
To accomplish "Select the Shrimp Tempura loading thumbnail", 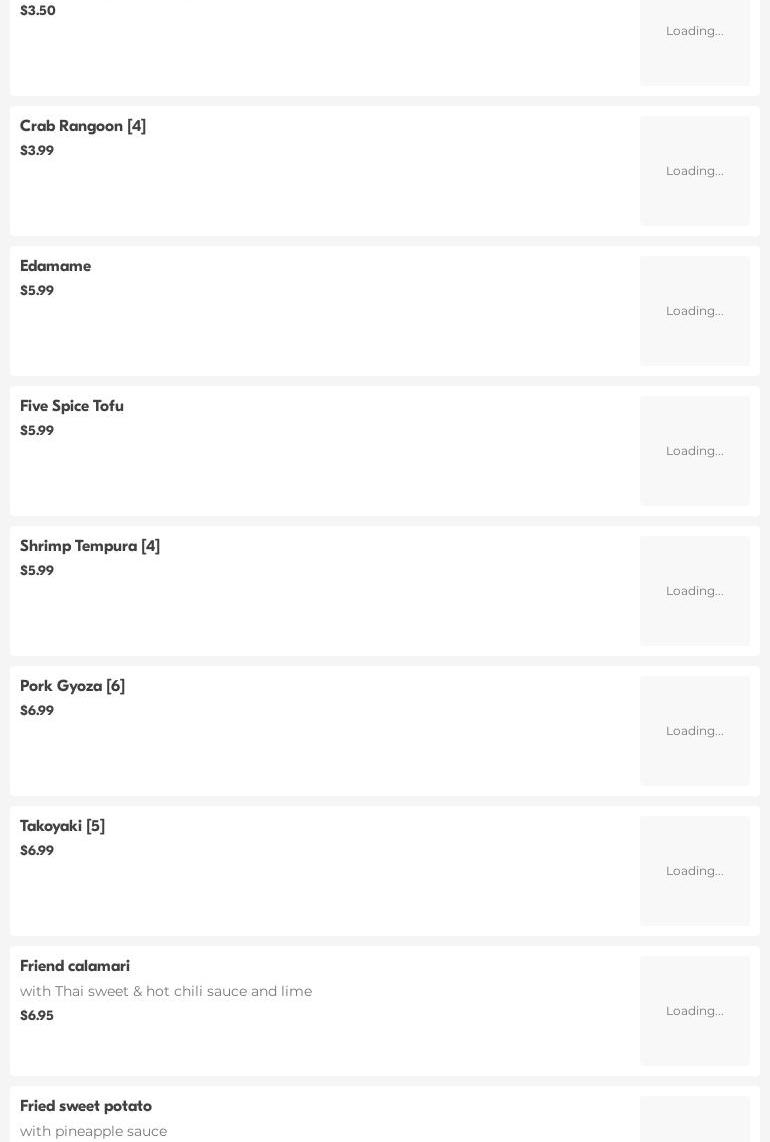I will click(x=694, y=591).
